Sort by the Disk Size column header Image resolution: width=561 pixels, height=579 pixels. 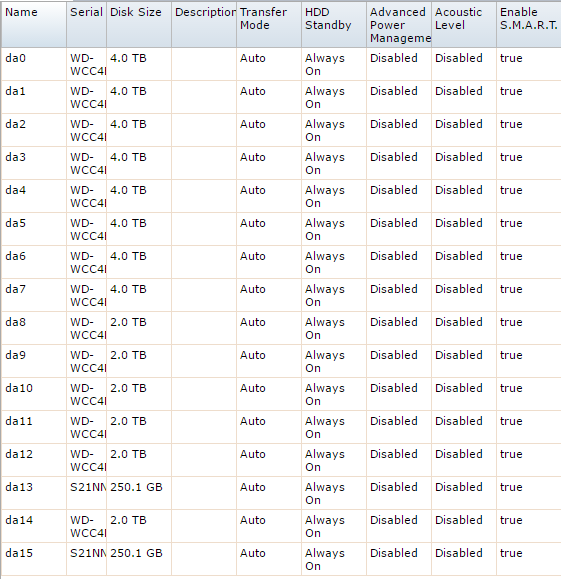[x=139, y=25]
